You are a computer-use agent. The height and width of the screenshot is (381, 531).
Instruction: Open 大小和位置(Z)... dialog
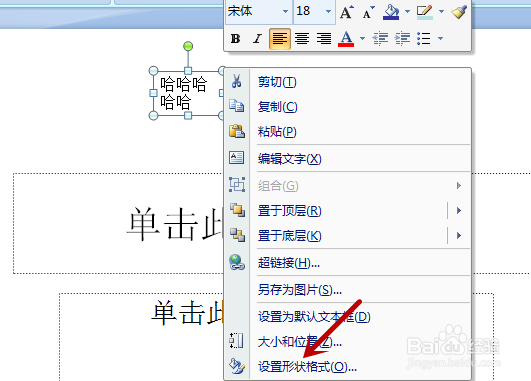coord(348,341)
